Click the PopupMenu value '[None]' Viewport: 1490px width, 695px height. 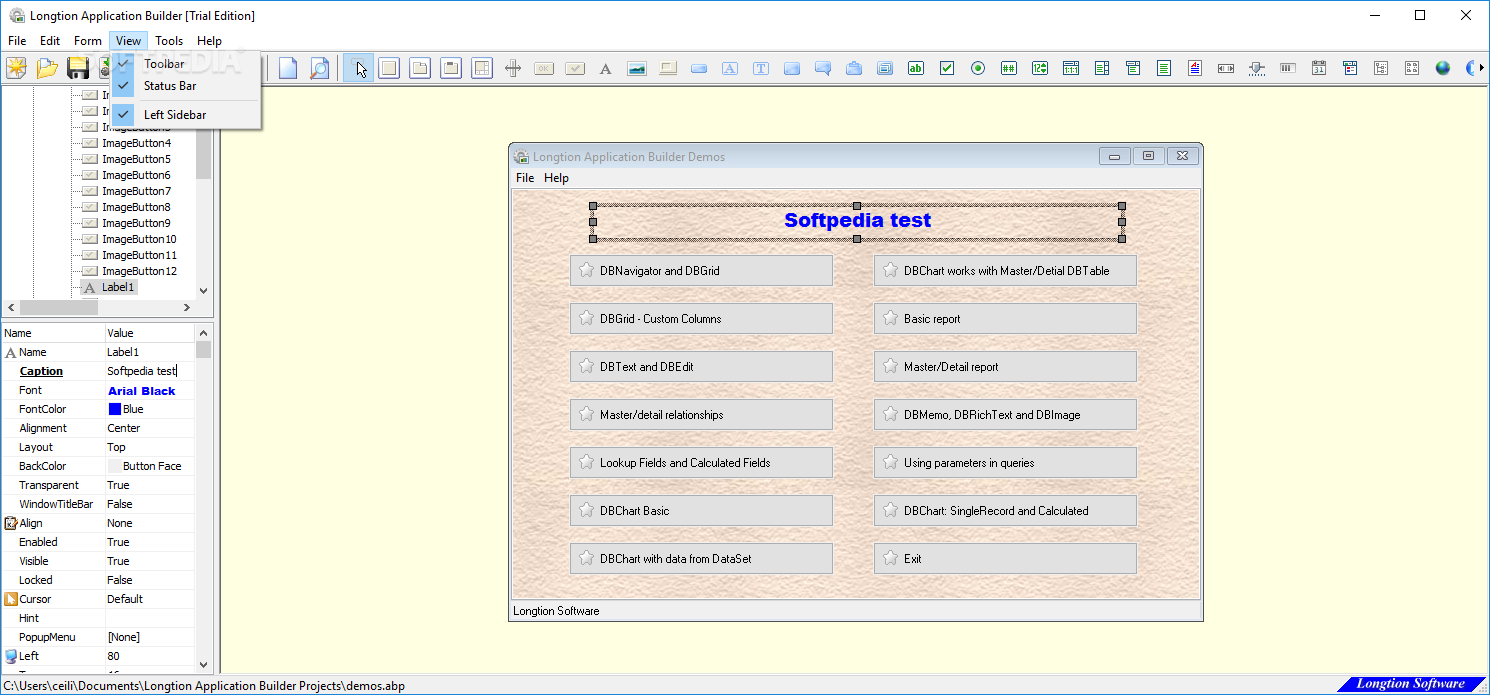coord(124,637)
